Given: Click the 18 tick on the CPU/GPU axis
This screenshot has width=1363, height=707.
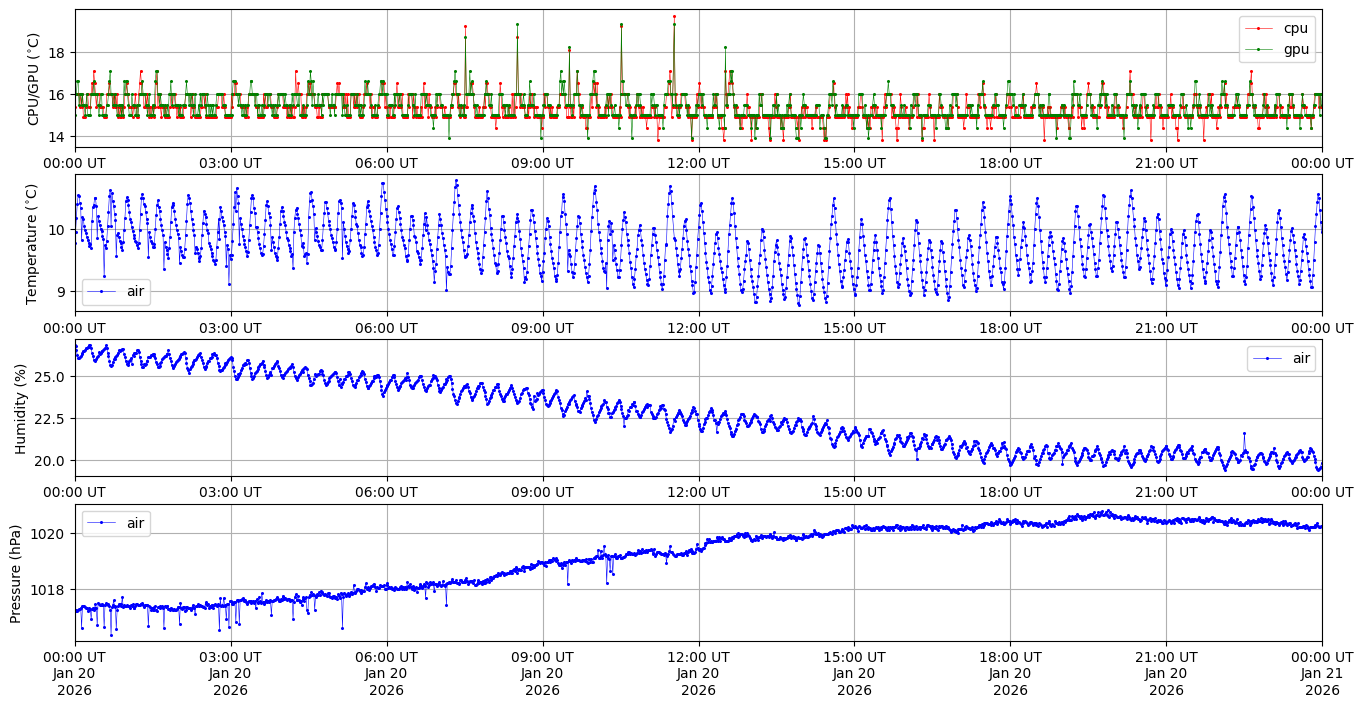Looking at the screenshot, I should tap(57, 53).
